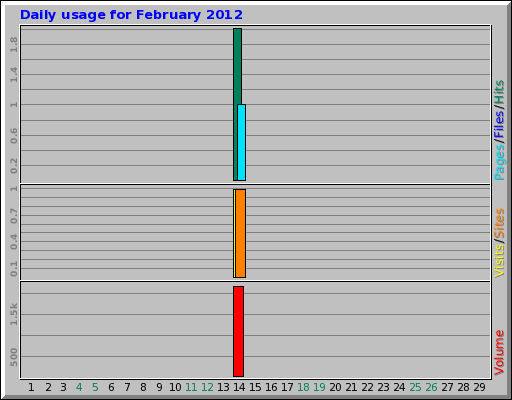
Task: Click day 1 on the x-axis
Action: point(31,387)
